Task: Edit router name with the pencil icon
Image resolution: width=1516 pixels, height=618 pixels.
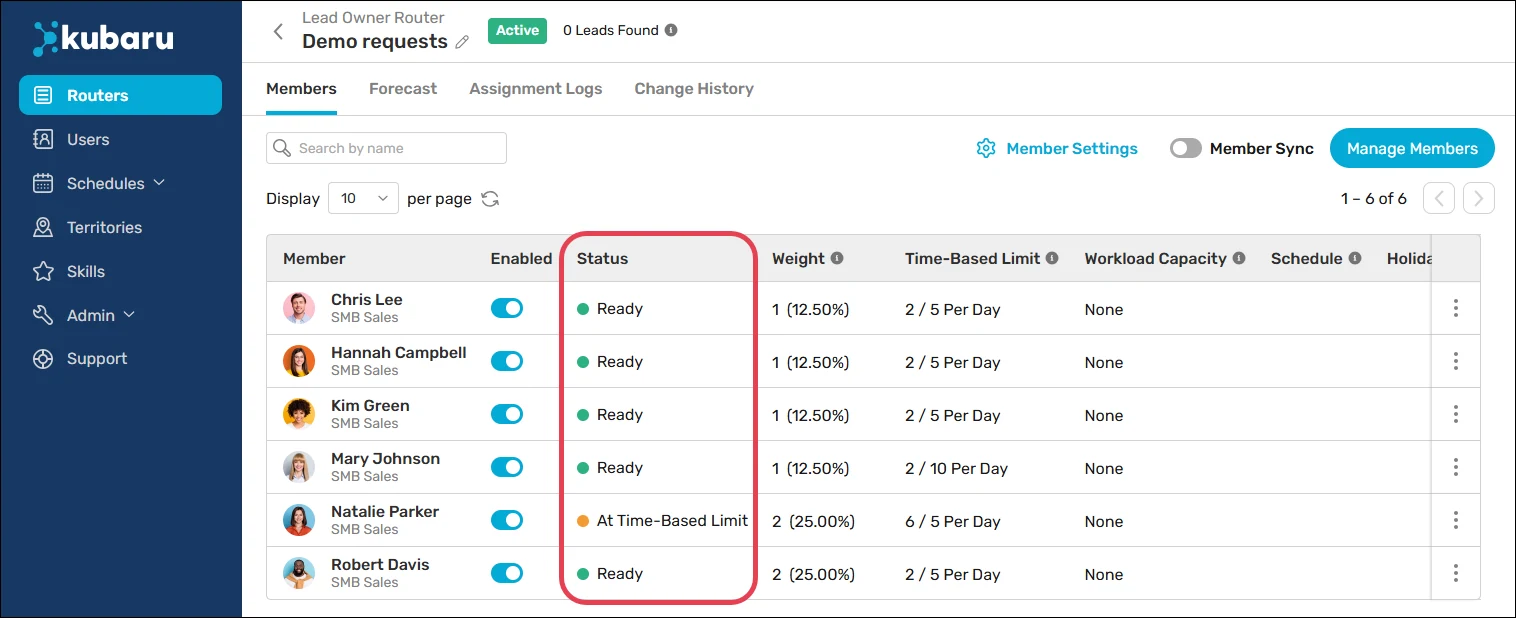Action: click(461, 42)
